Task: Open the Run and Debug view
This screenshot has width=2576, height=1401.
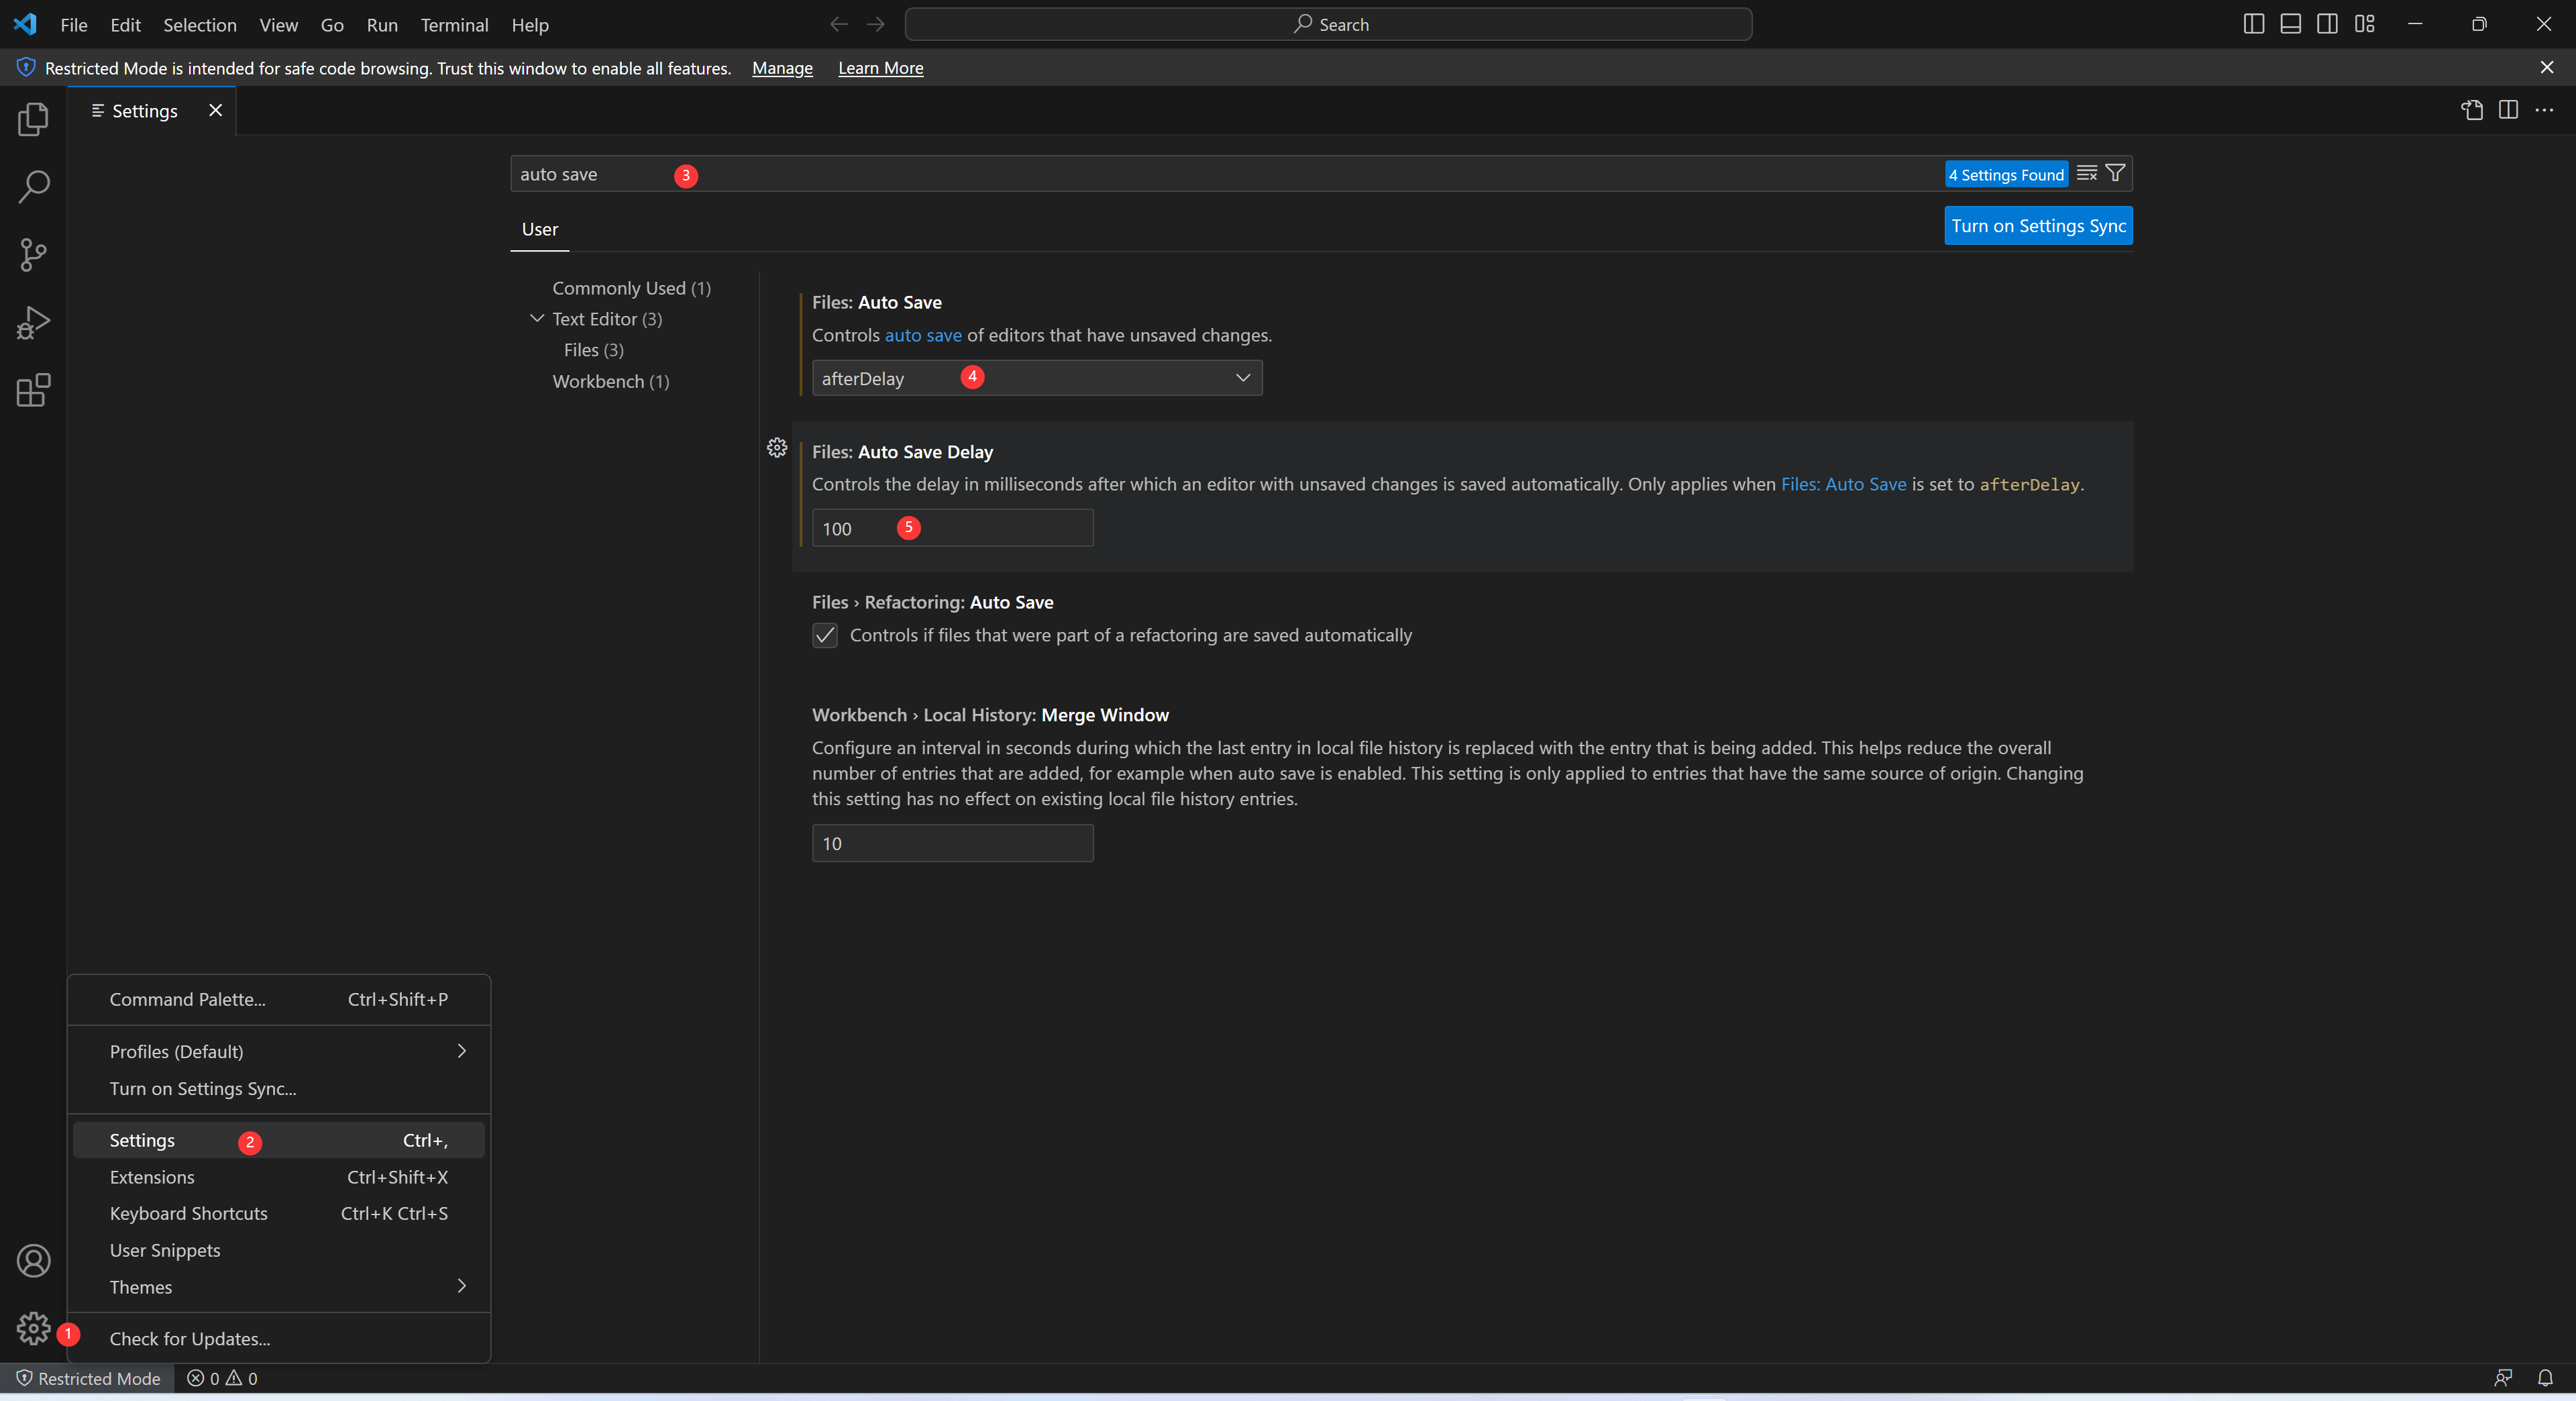Action: point(33,322)
